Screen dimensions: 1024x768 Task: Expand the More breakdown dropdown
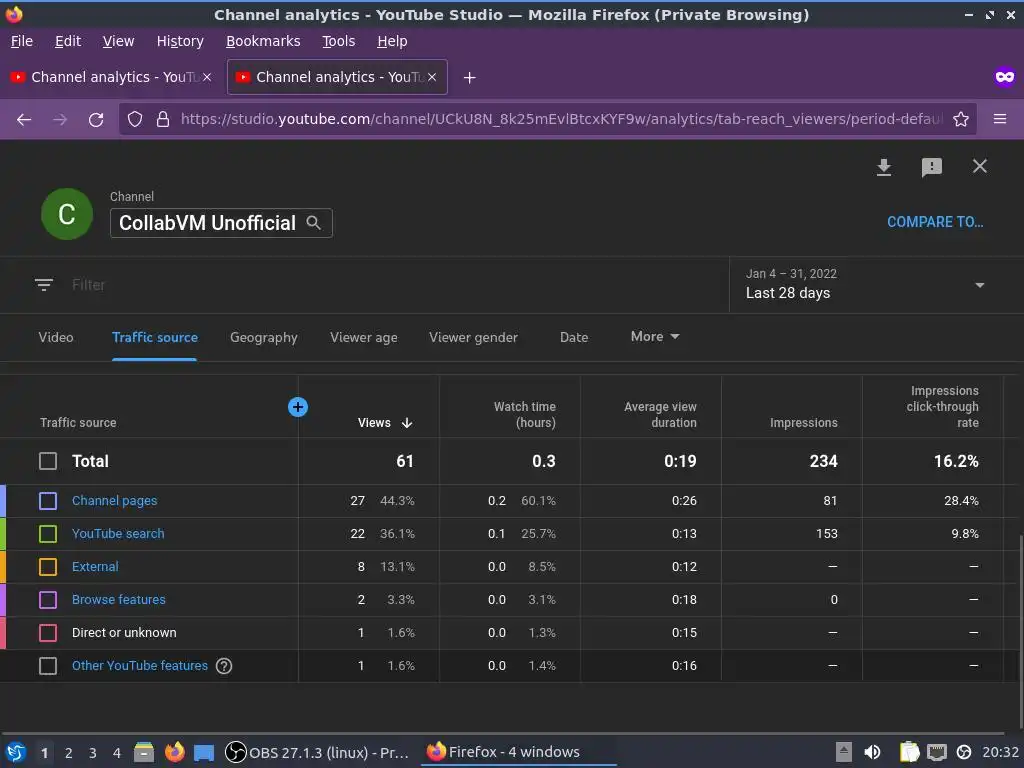[655, 336]
